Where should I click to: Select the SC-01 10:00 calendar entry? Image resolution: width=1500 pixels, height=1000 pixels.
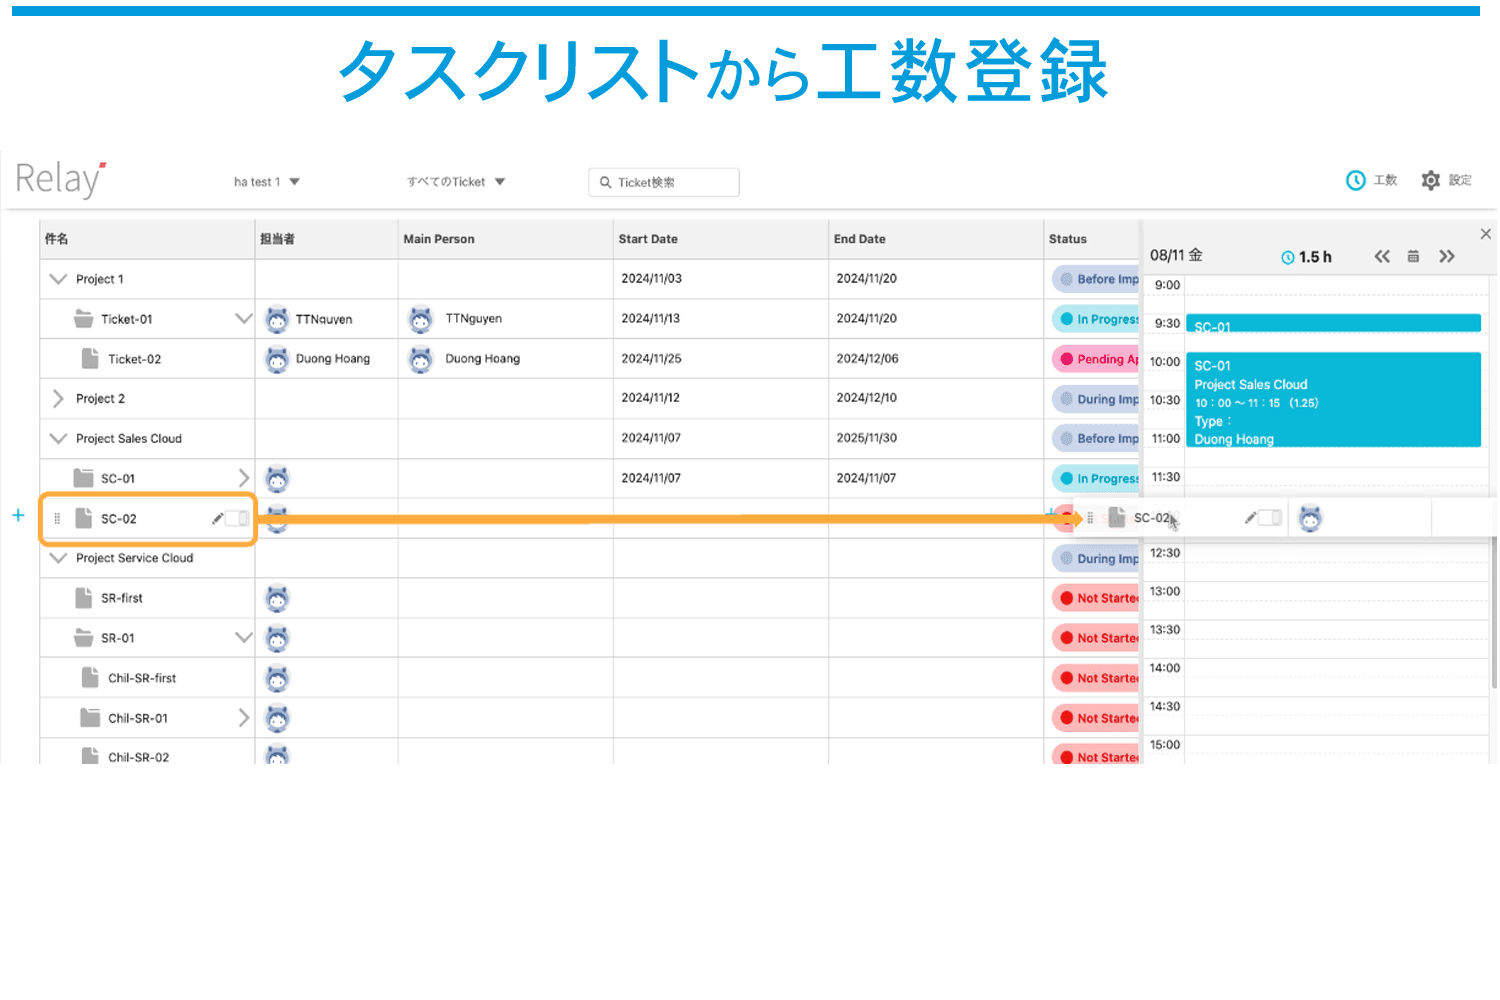[x=1332, y=400]
